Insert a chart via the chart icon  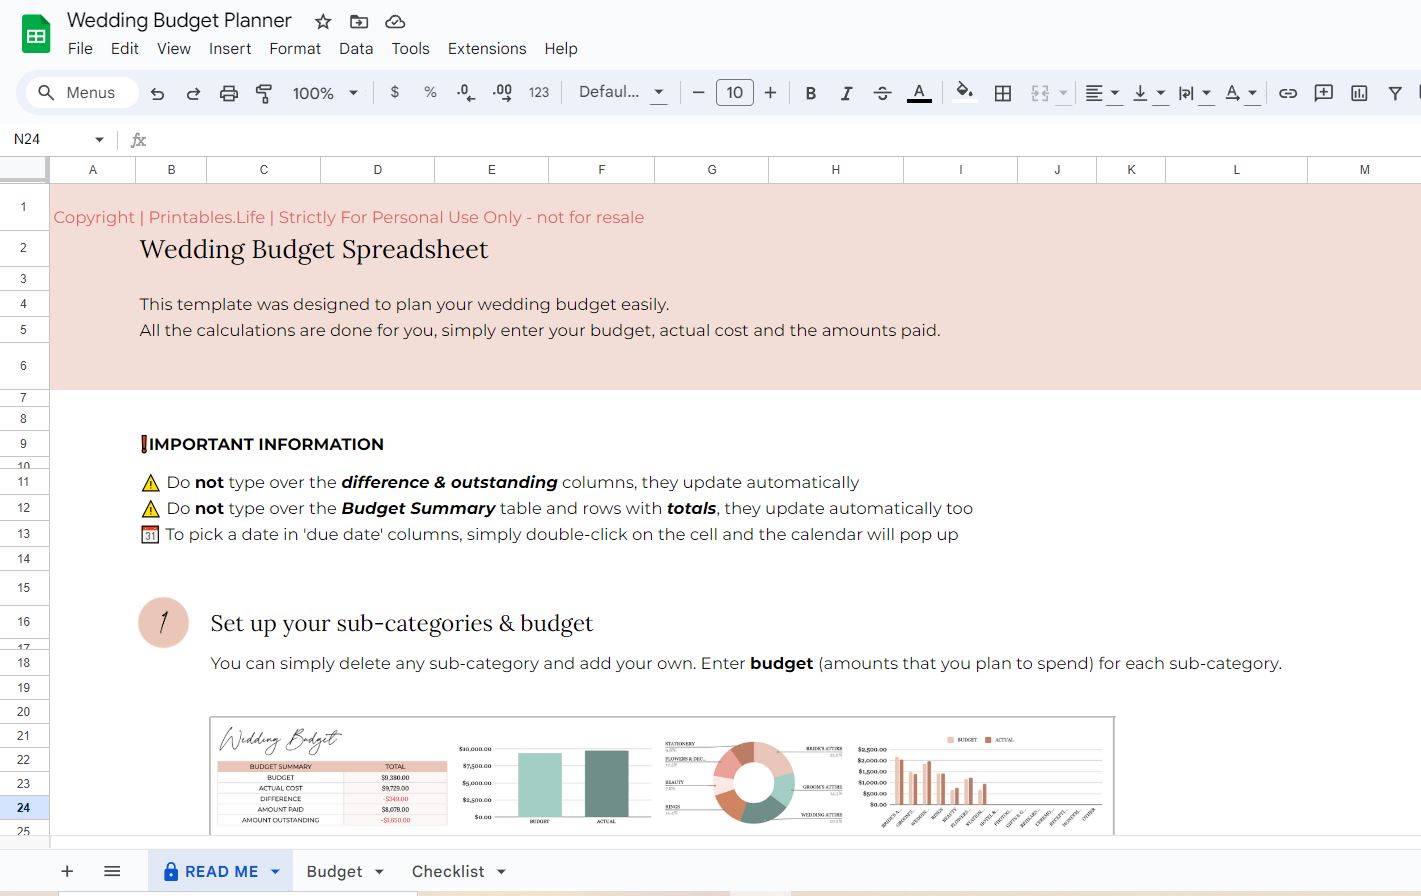[1359, 92]
